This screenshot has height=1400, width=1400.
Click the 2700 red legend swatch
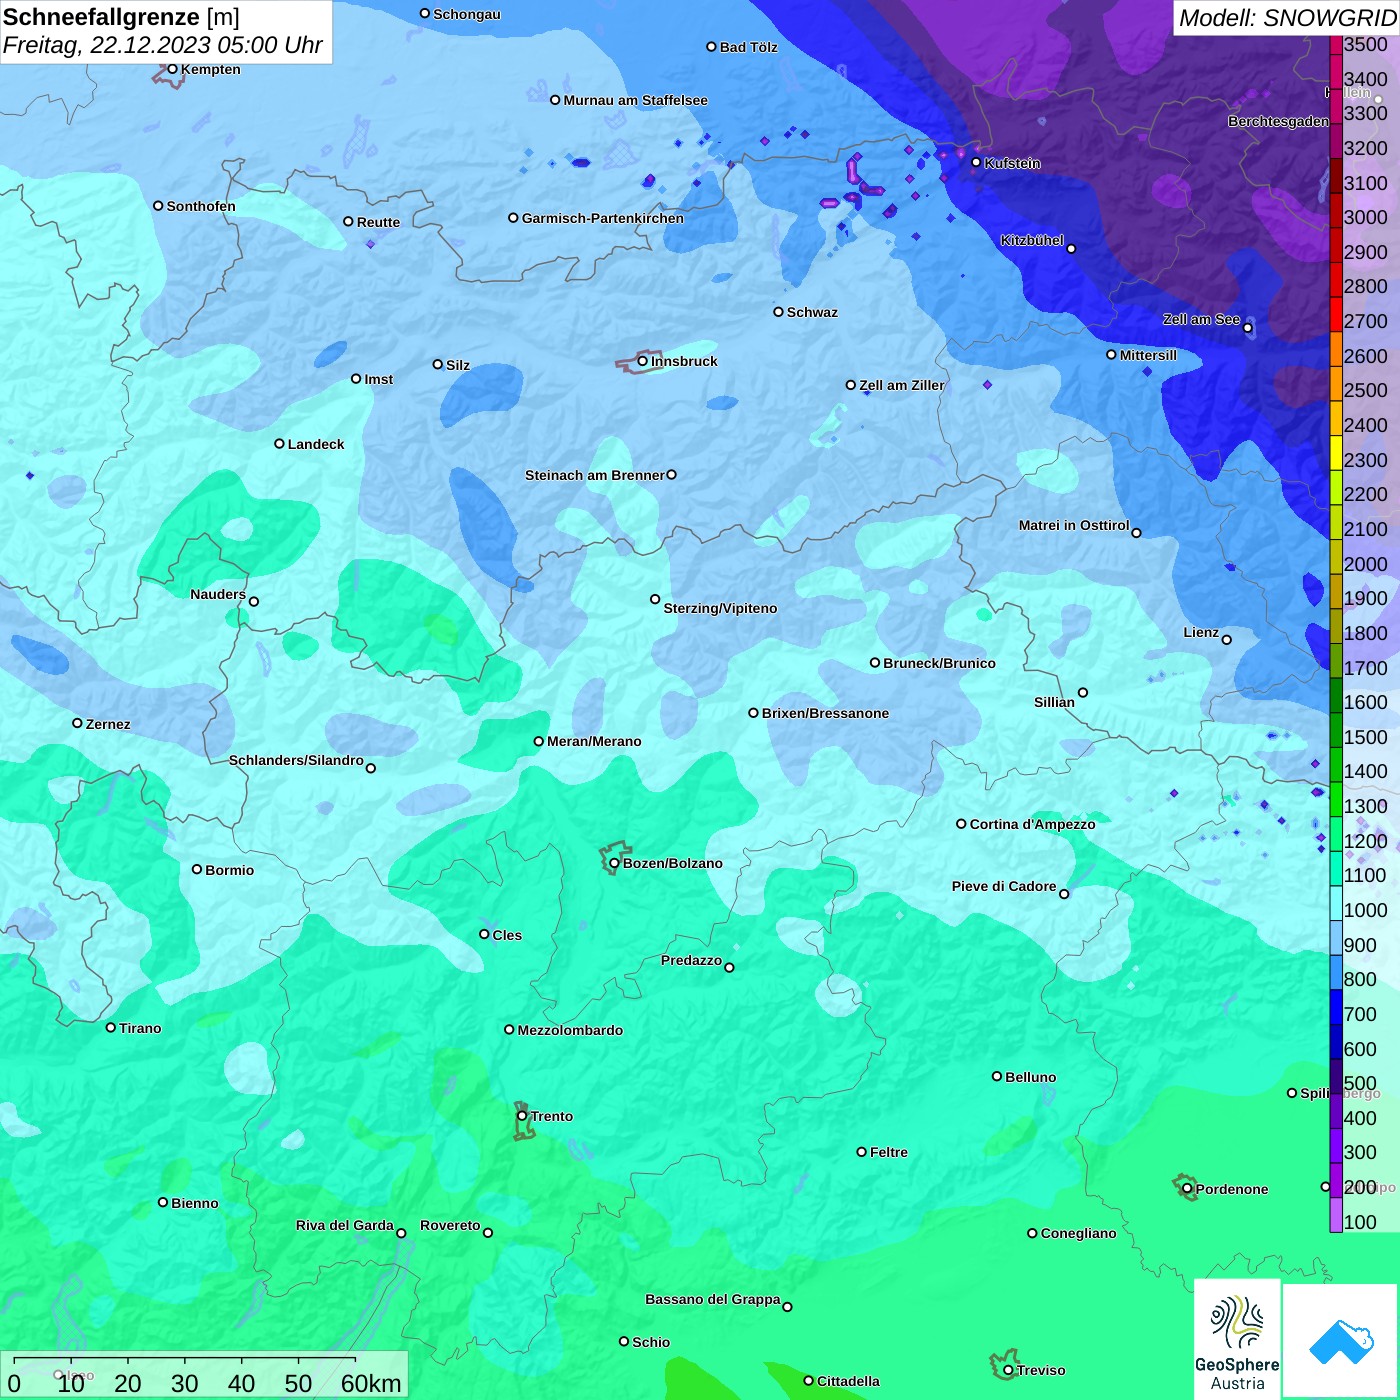coord(1336,314)
